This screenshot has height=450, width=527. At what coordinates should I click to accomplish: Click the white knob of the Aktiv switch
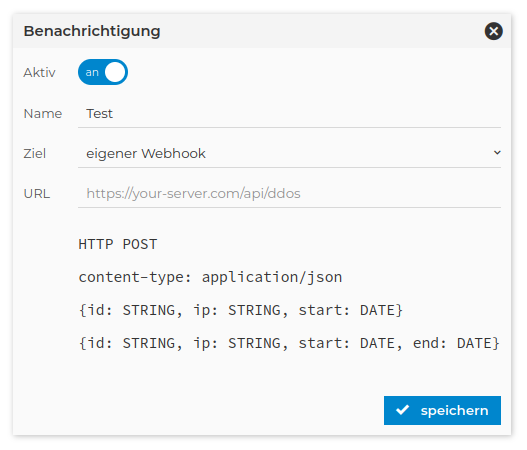(x=115, y=72)
